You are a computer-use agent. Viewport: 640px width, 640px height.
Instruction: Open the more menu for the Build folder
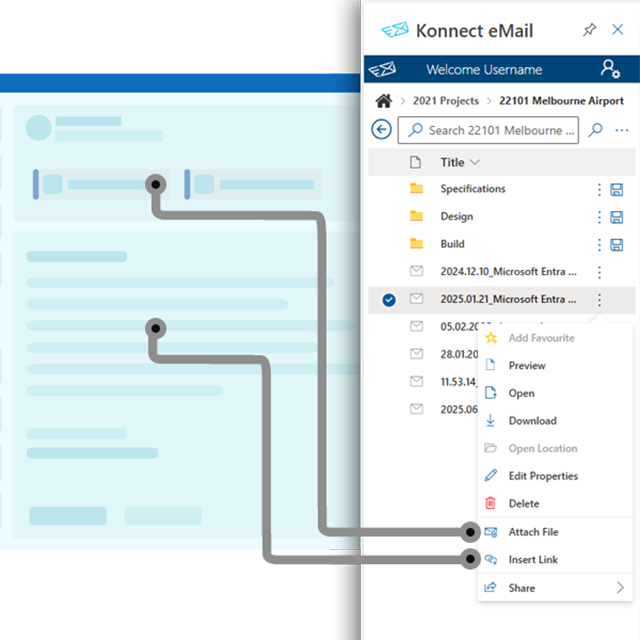tap(599, 245)
